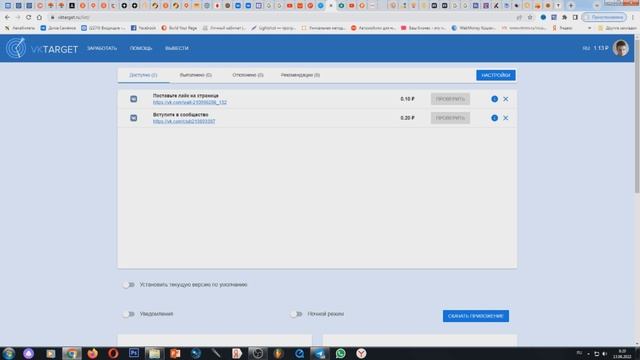
Task: Show info for the like task
Action: point(494,99)
